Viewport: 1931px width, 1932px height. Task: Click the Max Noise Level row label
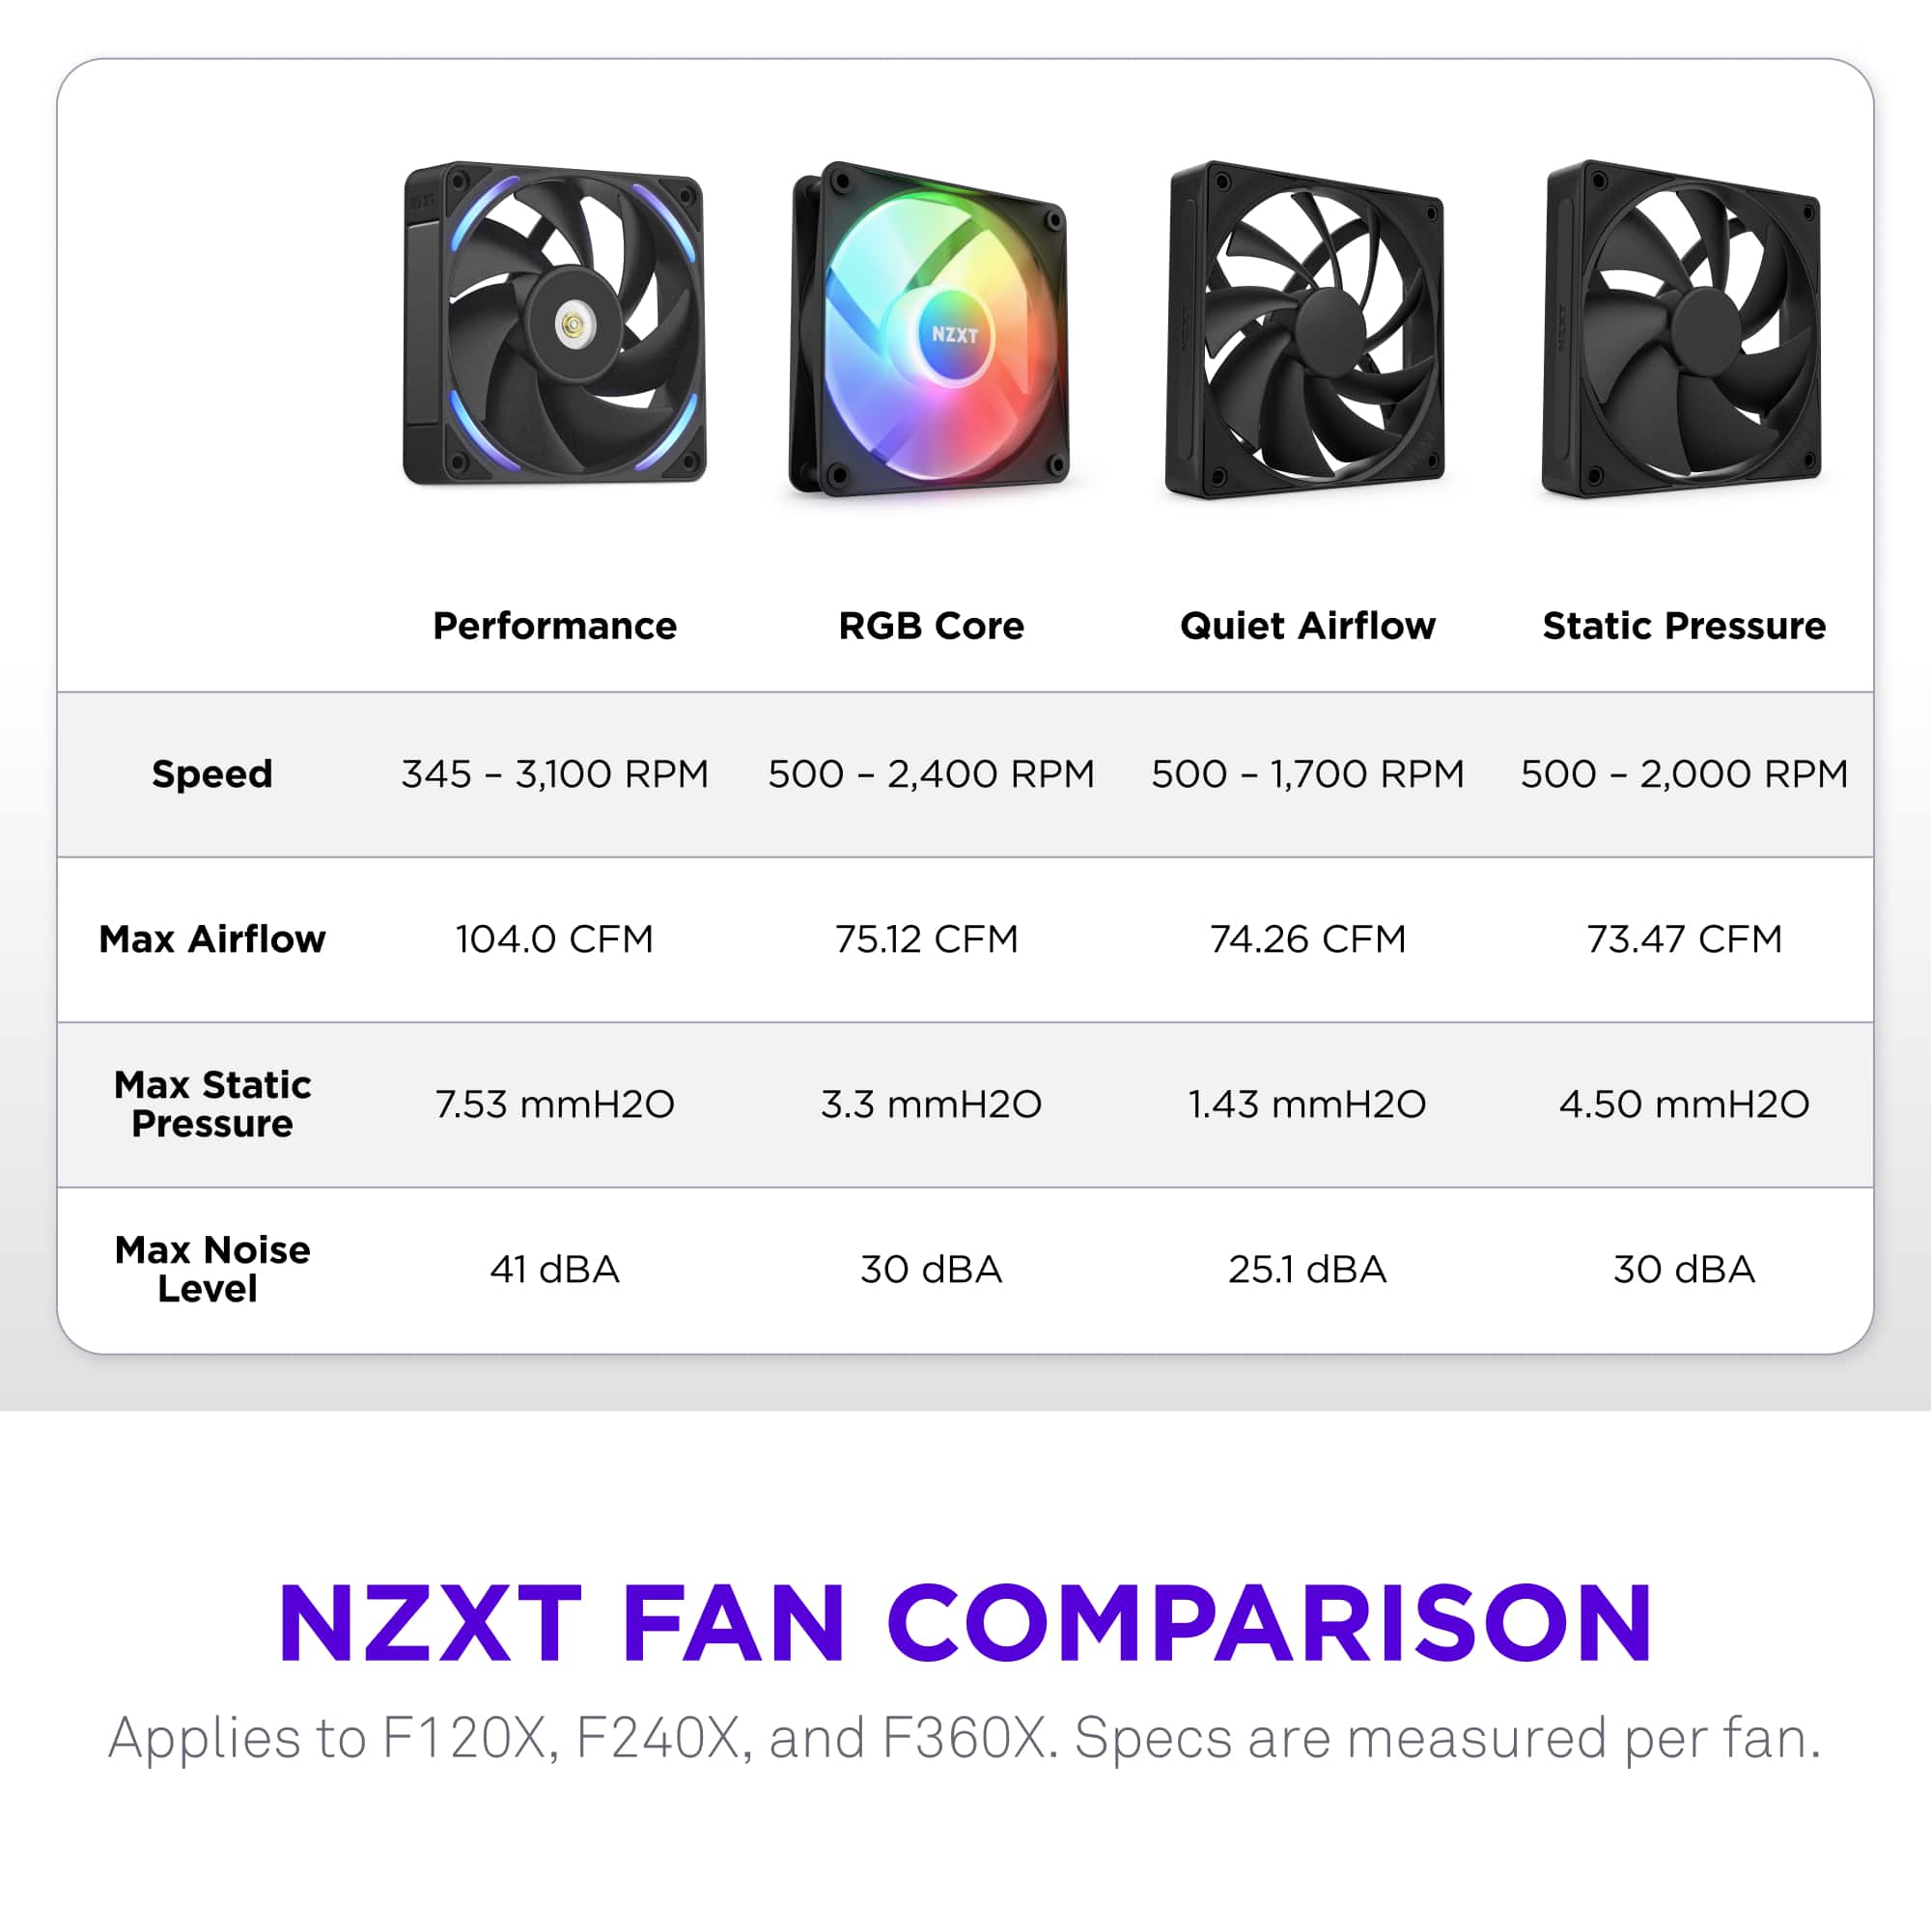click(x=212, y=1269)
